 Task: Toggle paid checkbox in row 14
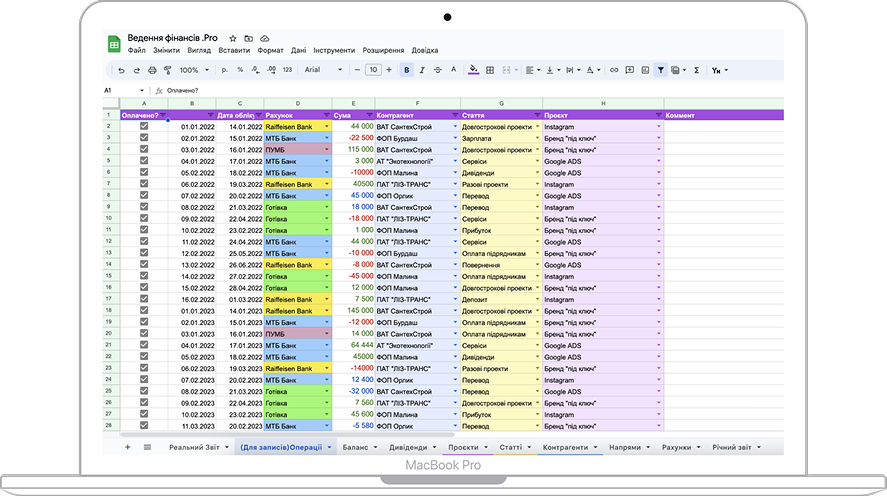(x=144, y=264)
